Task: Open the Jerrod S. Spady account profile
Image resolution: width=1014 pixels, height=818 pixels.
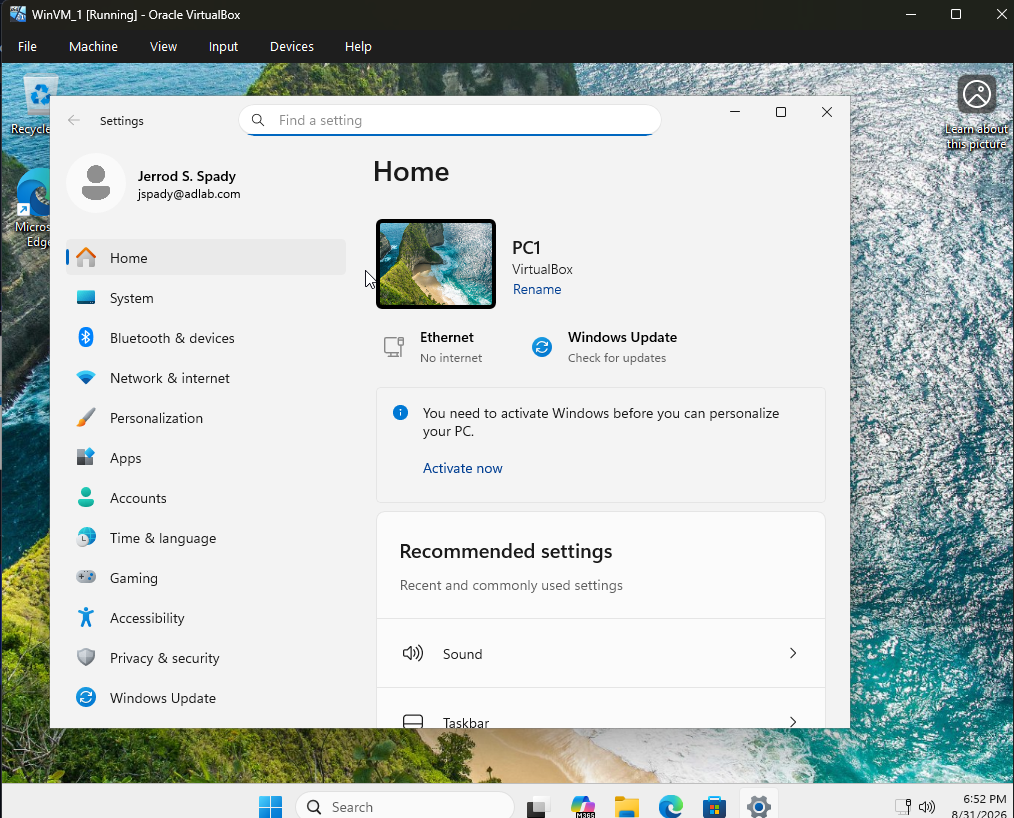Action: (x=155, y=184)
